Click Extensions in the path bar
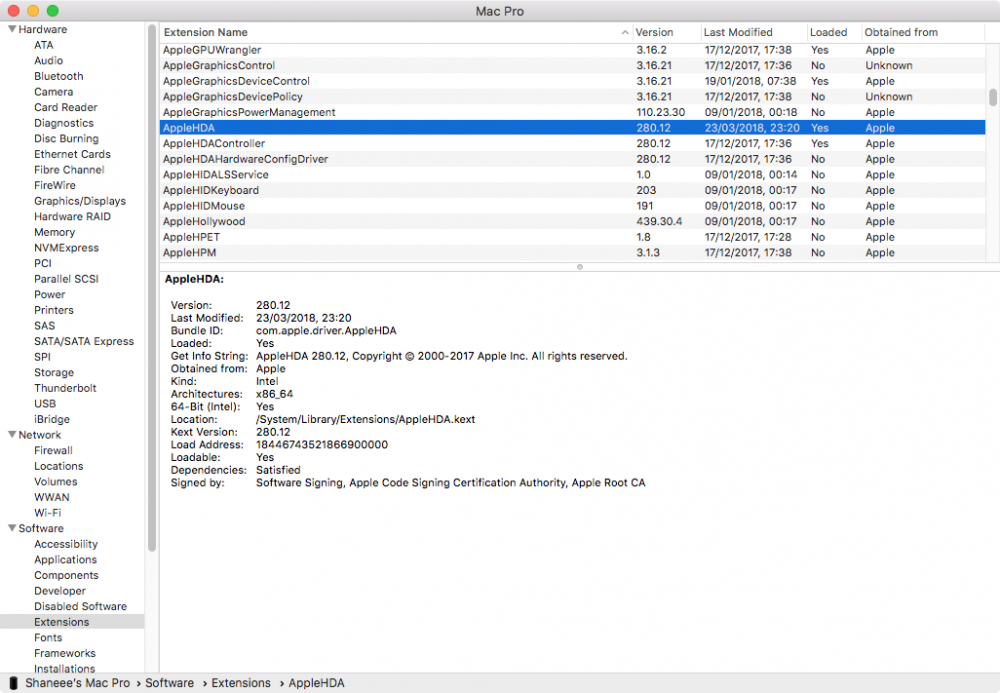This screenshot has width=1000, height=693. click(x=240, y=683)
